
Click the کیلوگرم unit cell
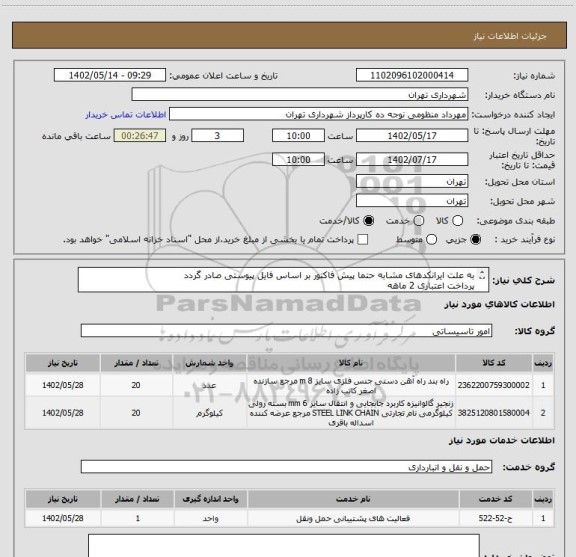point(209,413)
